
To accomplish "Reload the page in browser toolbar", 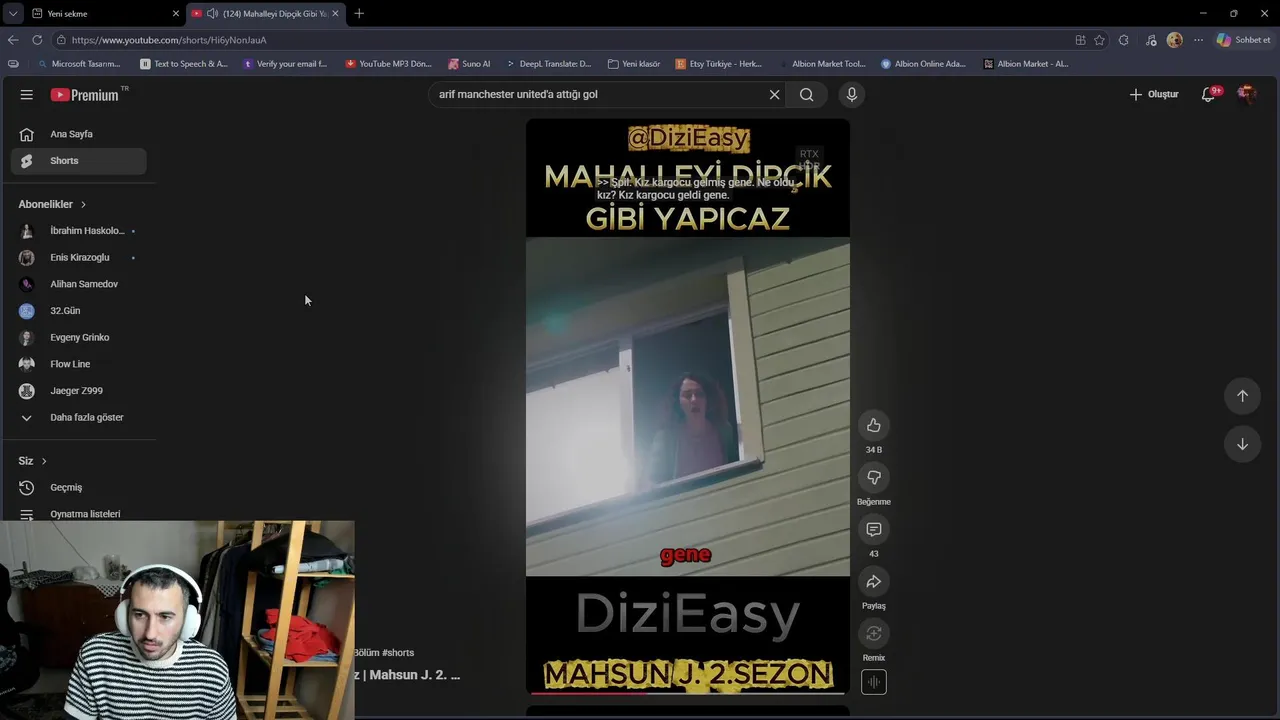I will (x=37, y=40).
